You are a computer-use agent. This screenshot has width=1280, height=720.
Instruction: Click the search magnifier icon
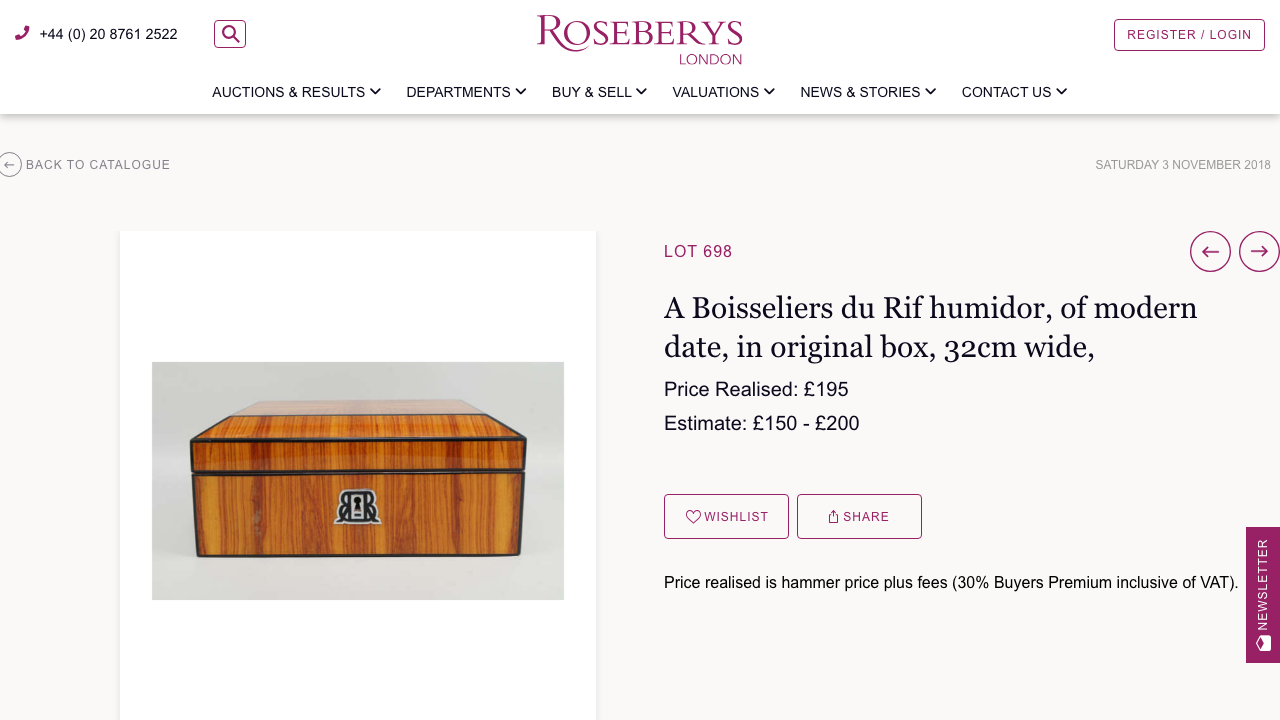point(229,31)
